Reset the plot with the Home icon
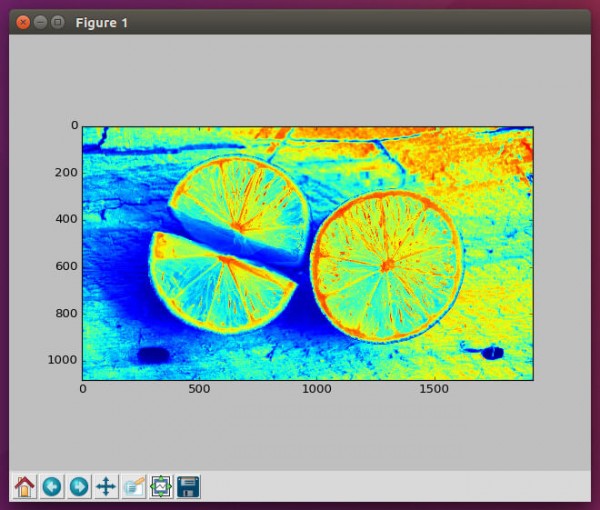600x510 pixels. tap(24, 487)
